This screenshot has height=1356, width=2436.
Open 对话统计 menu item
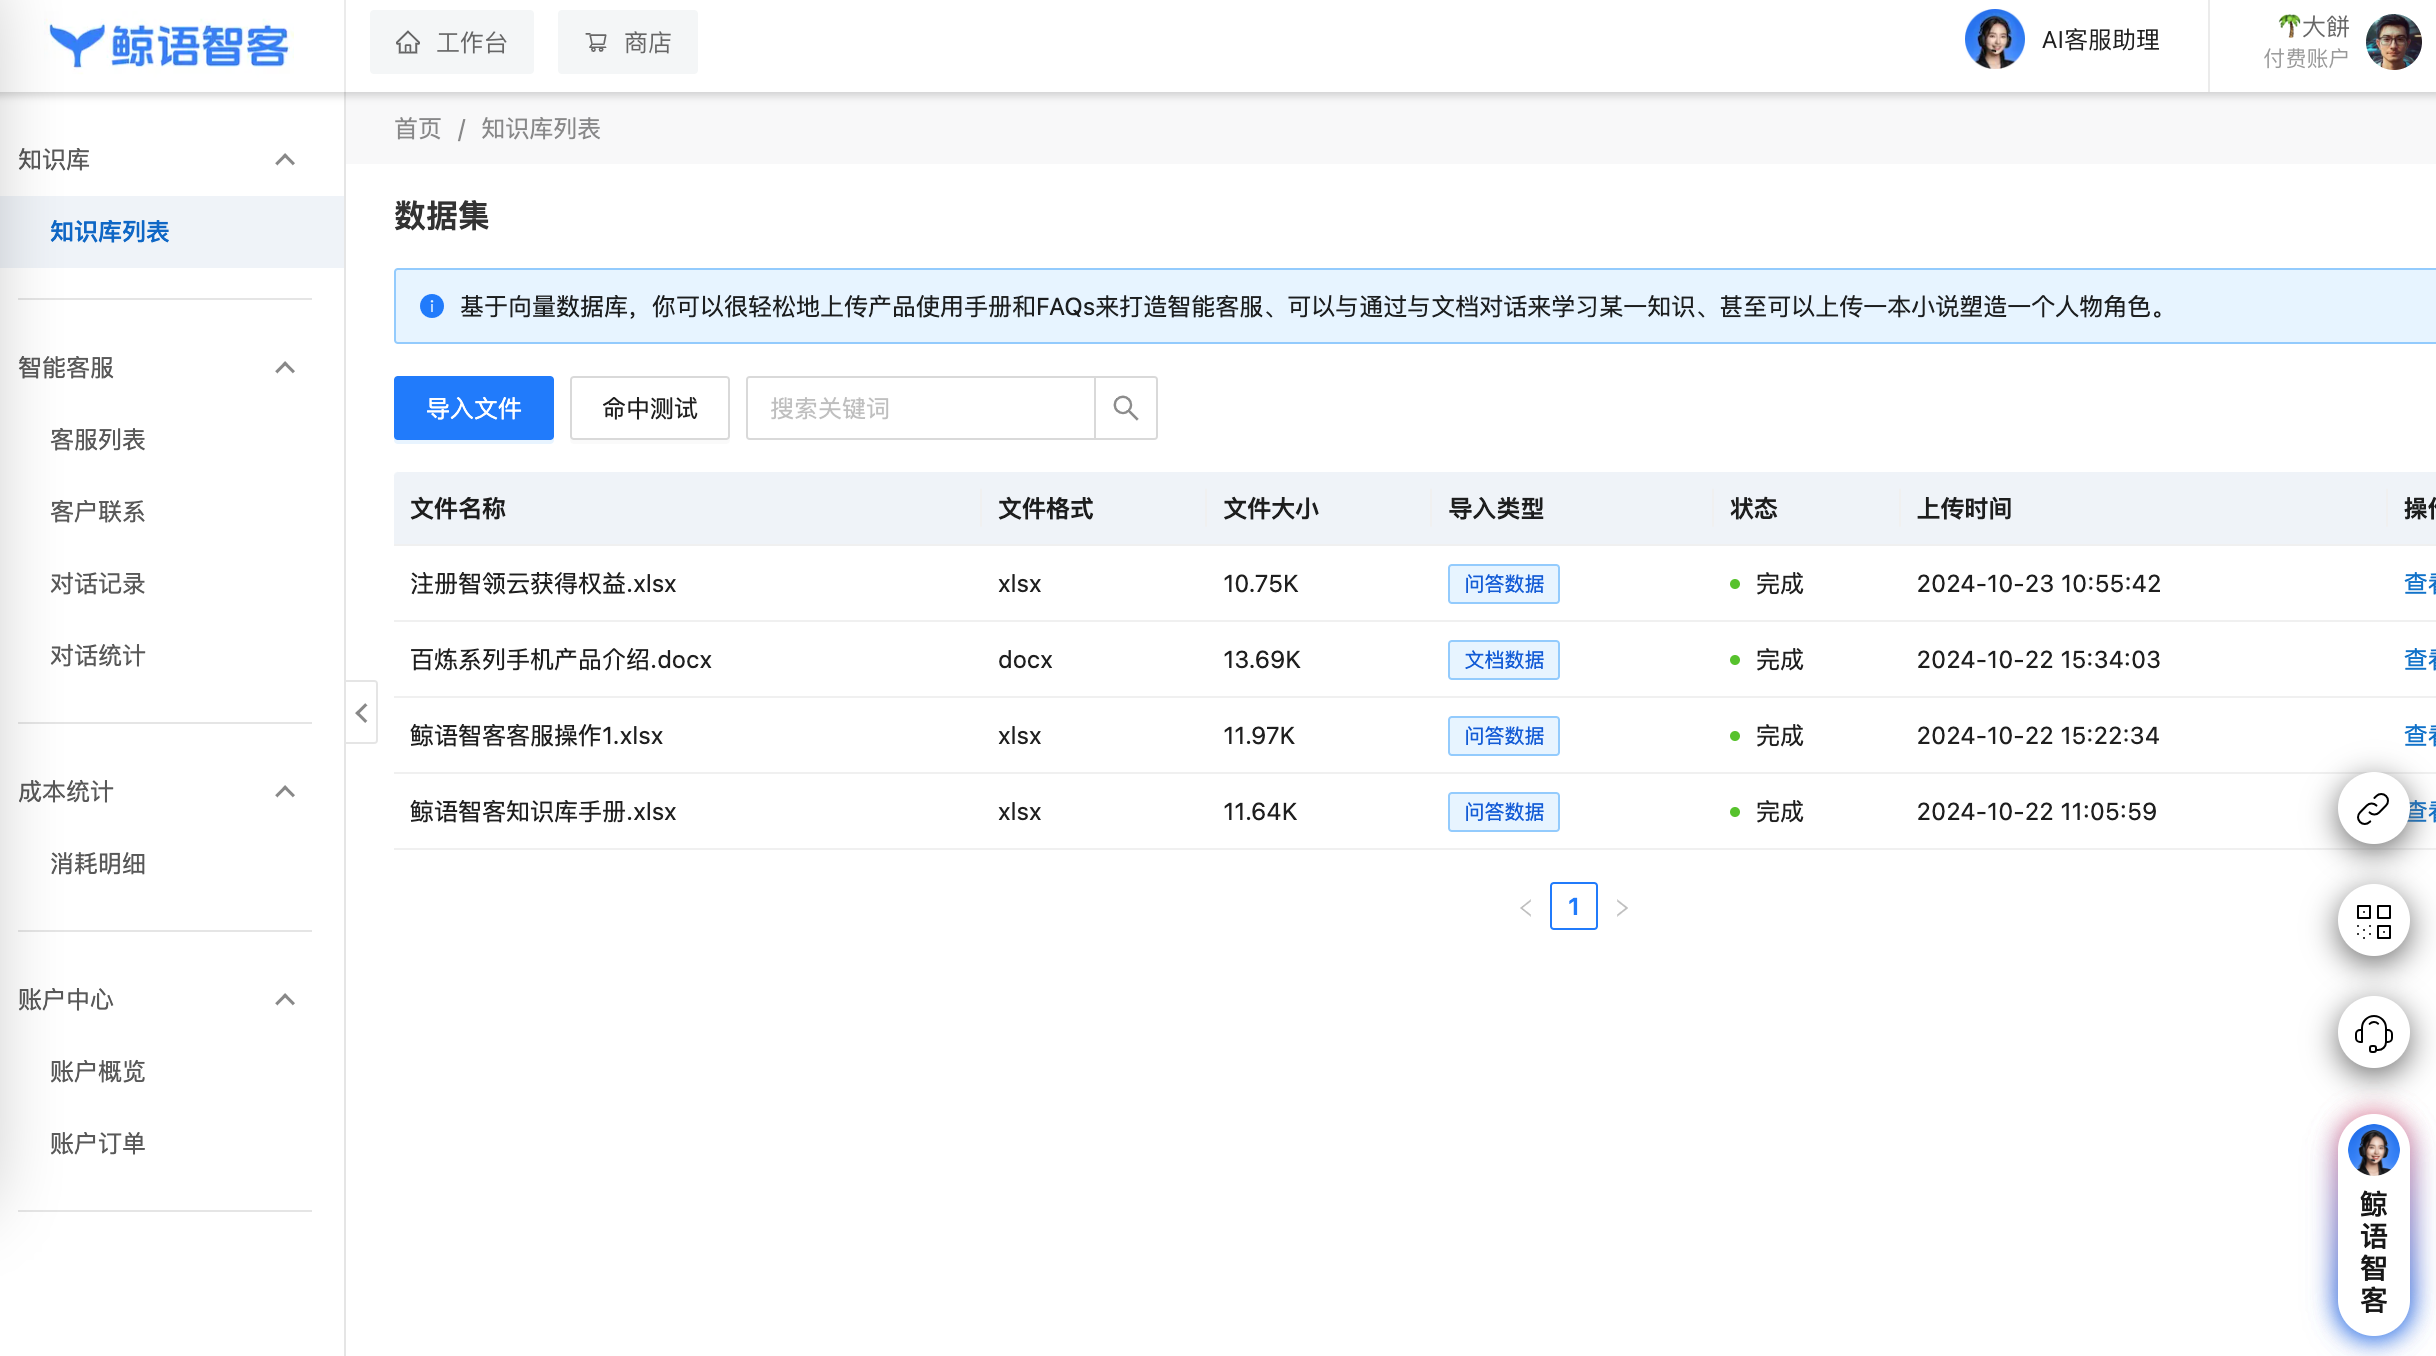(98, 656)
